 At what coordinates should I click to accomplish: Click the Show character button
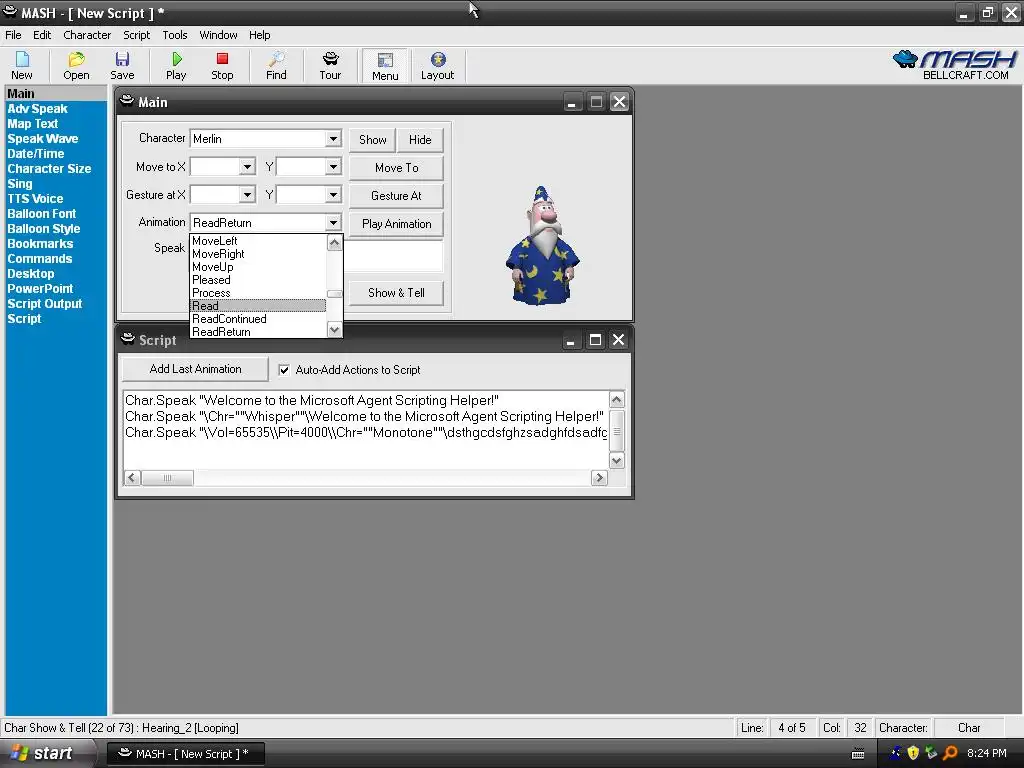pyautogui.click(x=372, y=140)
